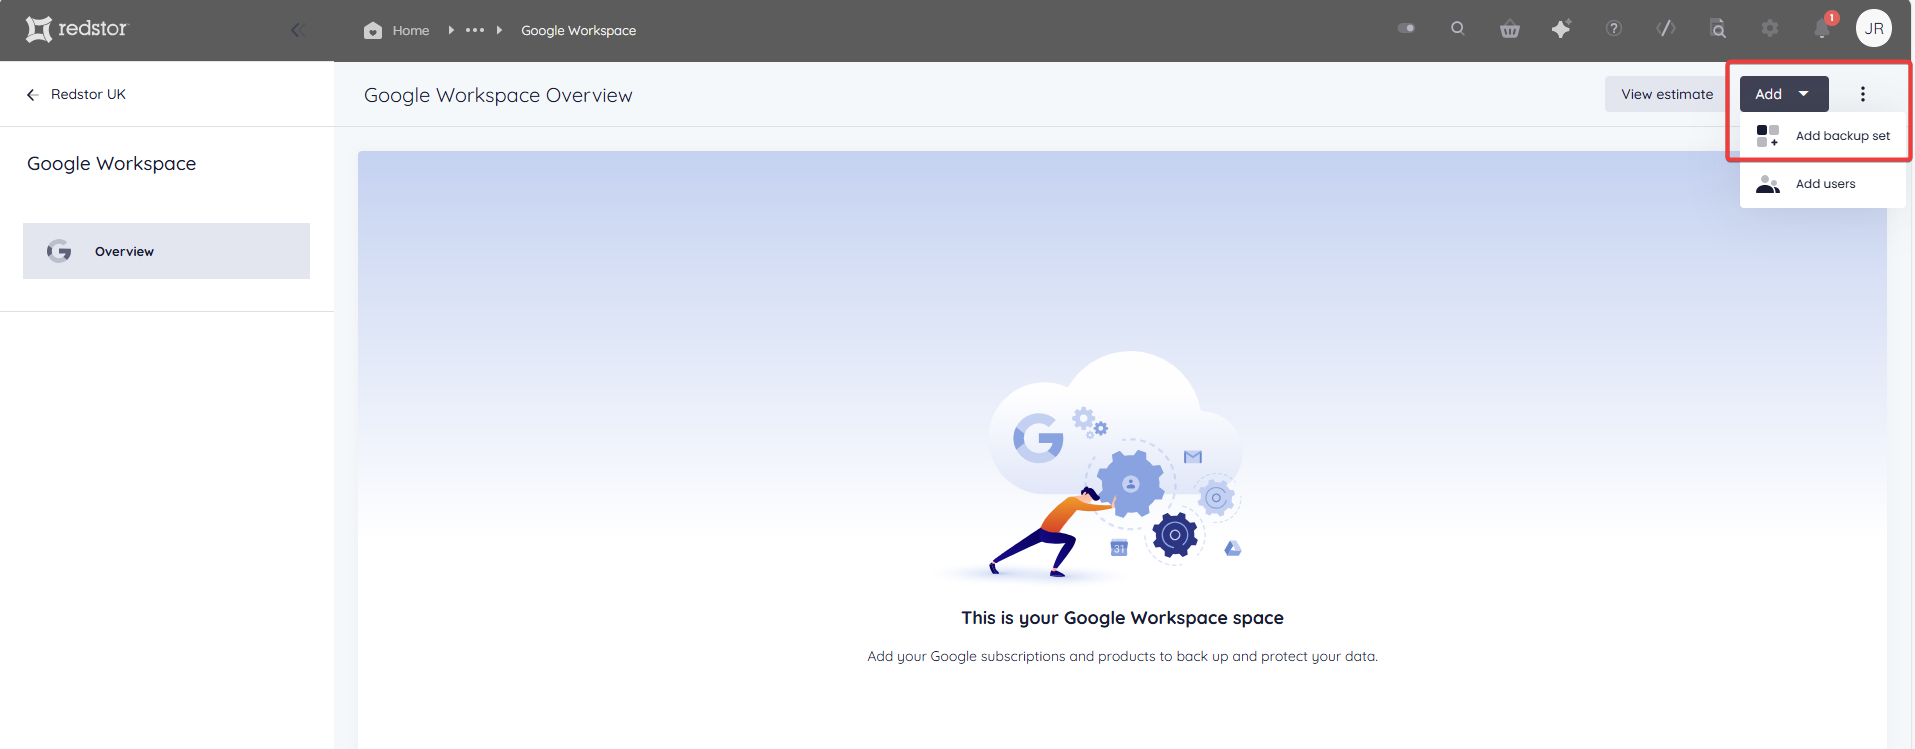Open the Add dropdown button
The width and height of the screenshot is (1915, 749).
point(1784,94)
